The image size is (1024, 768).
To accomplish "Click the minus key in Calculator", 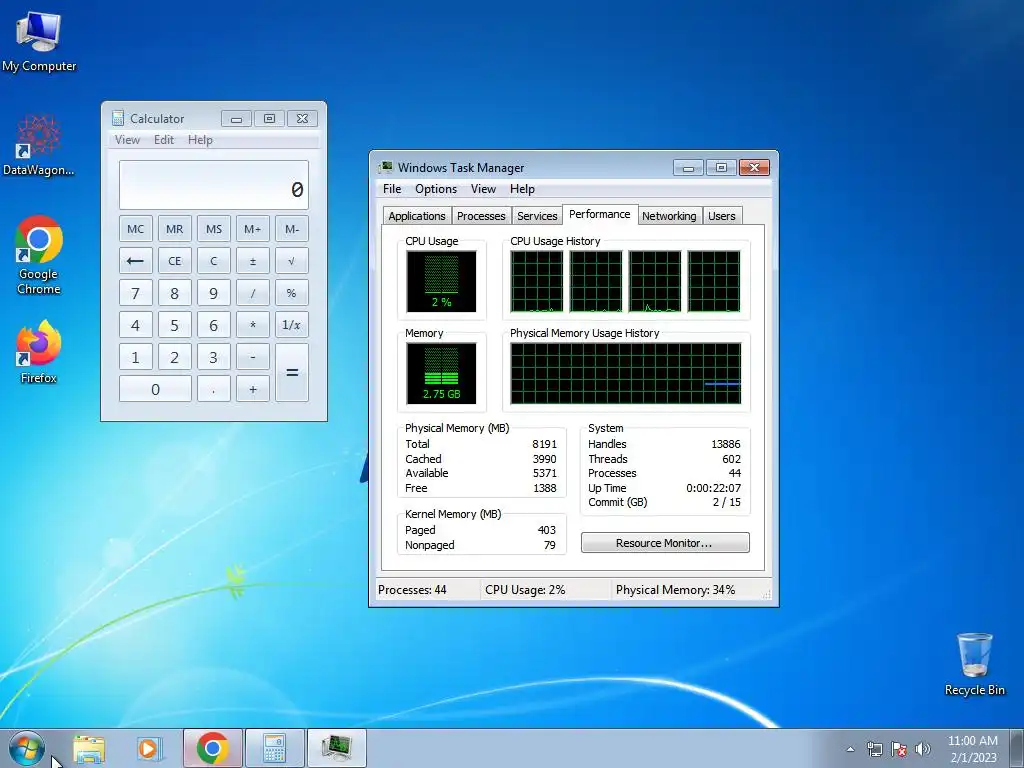I will (x=253, y=357).
